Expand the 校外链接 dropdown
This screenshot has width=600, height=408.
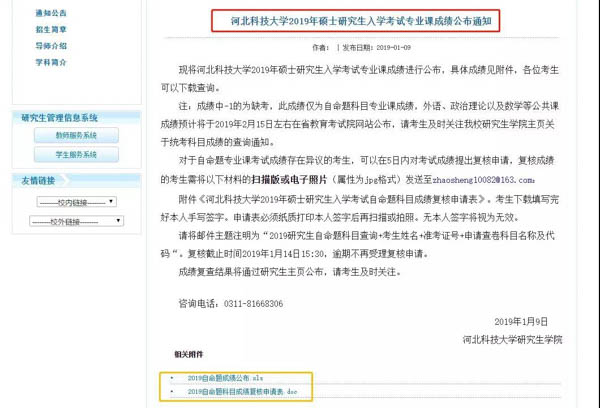point(74,222)
